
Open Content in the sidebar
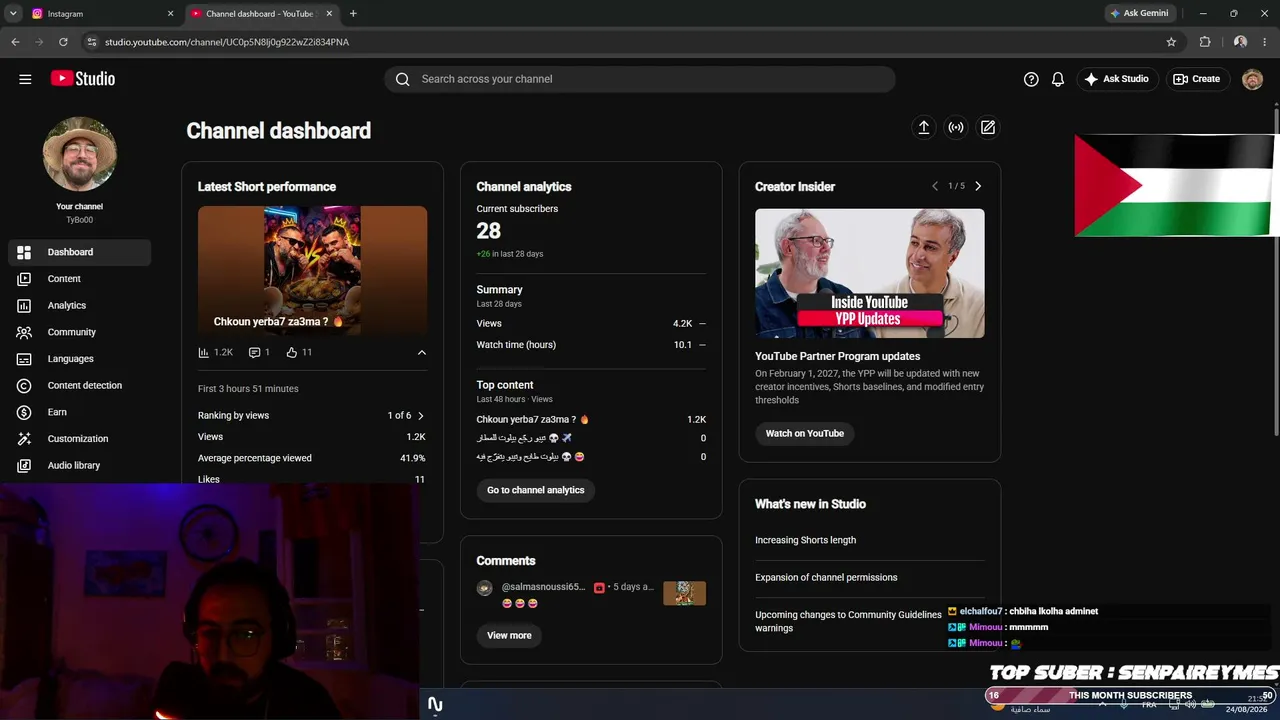coord(80,279)
